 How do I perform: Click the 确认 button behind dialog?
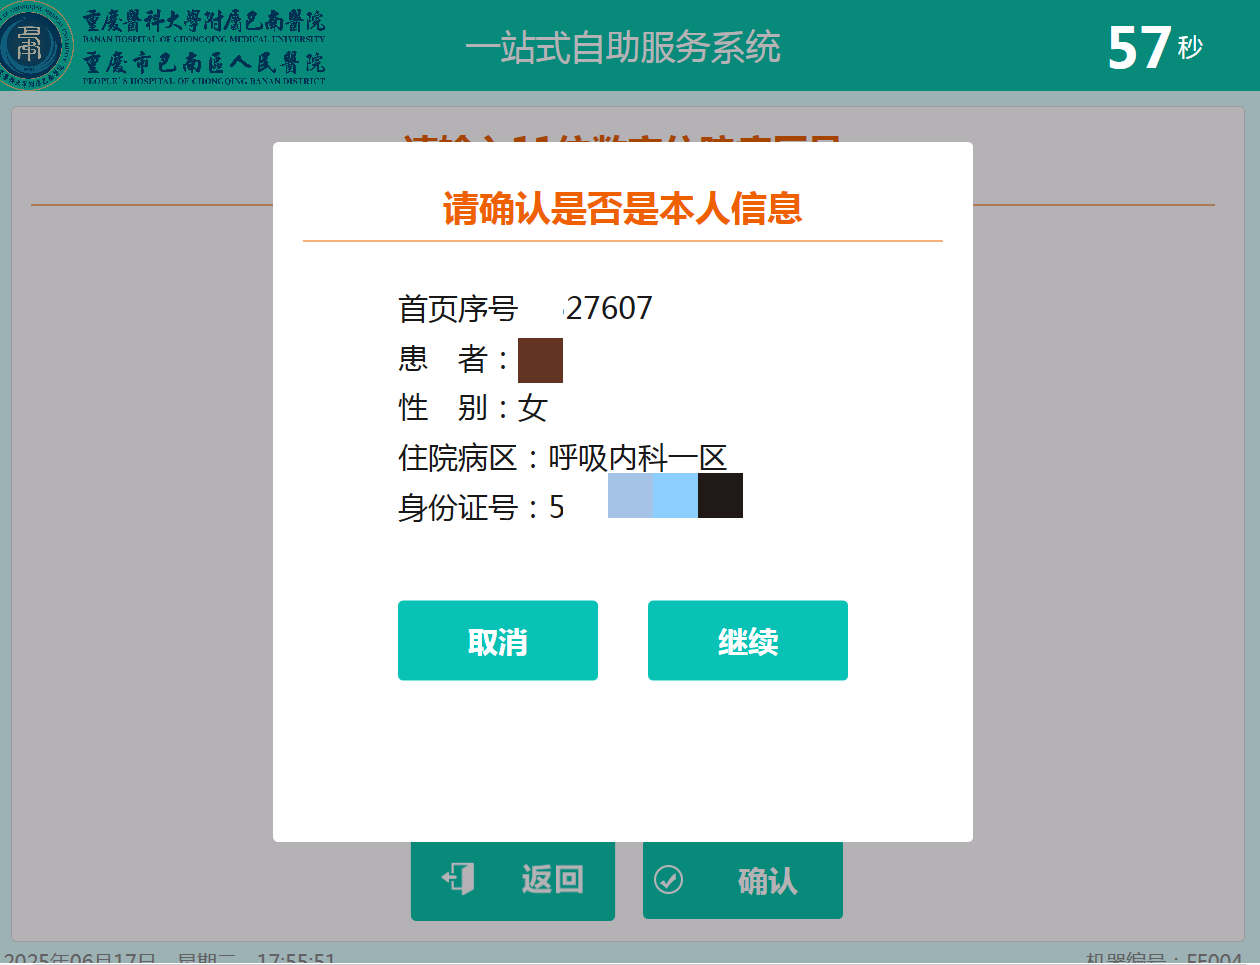click(743, 881)
